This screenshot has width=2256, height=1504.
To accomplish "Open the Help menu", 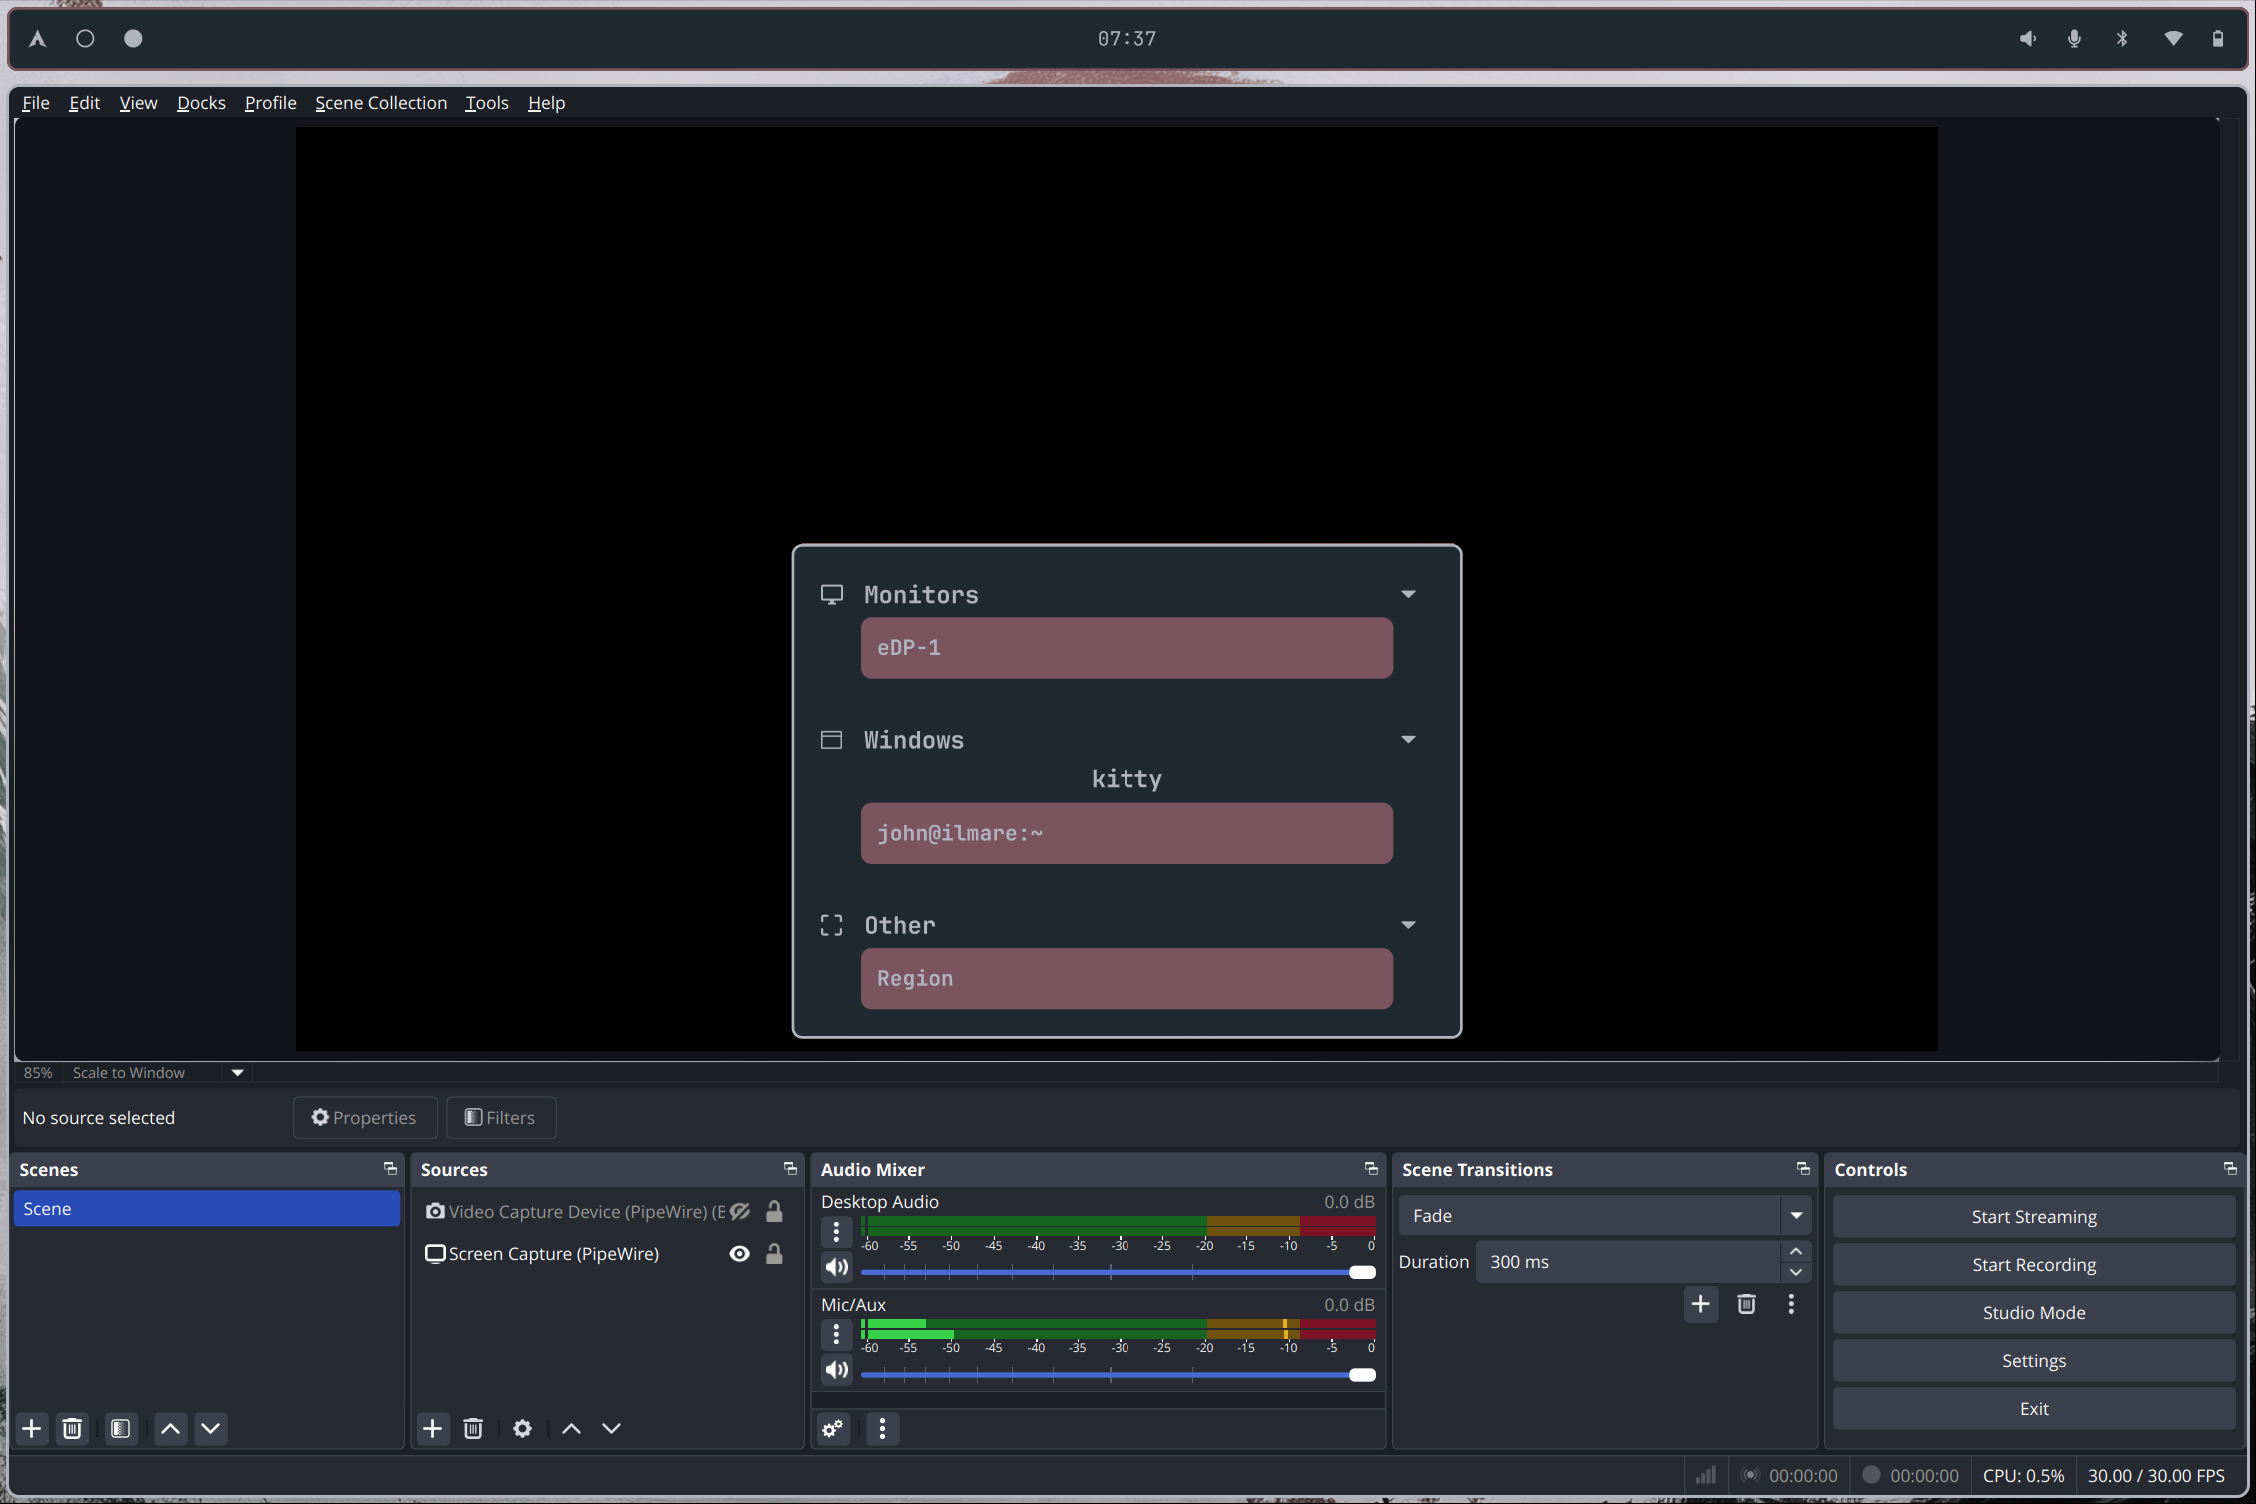I will [546, 103].
